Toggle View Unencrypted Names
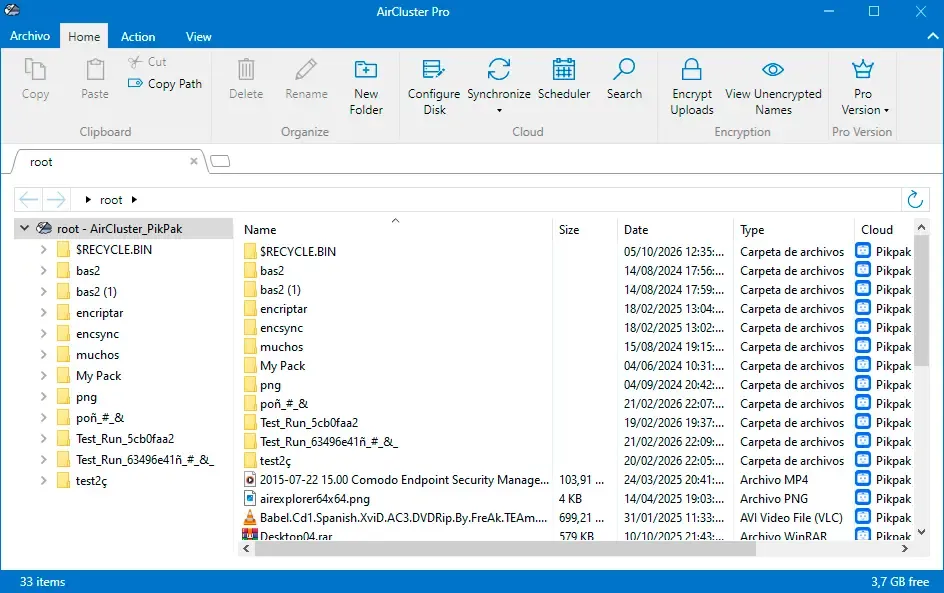The width and height of the screenshot is (944, 593). click(773, 85)
